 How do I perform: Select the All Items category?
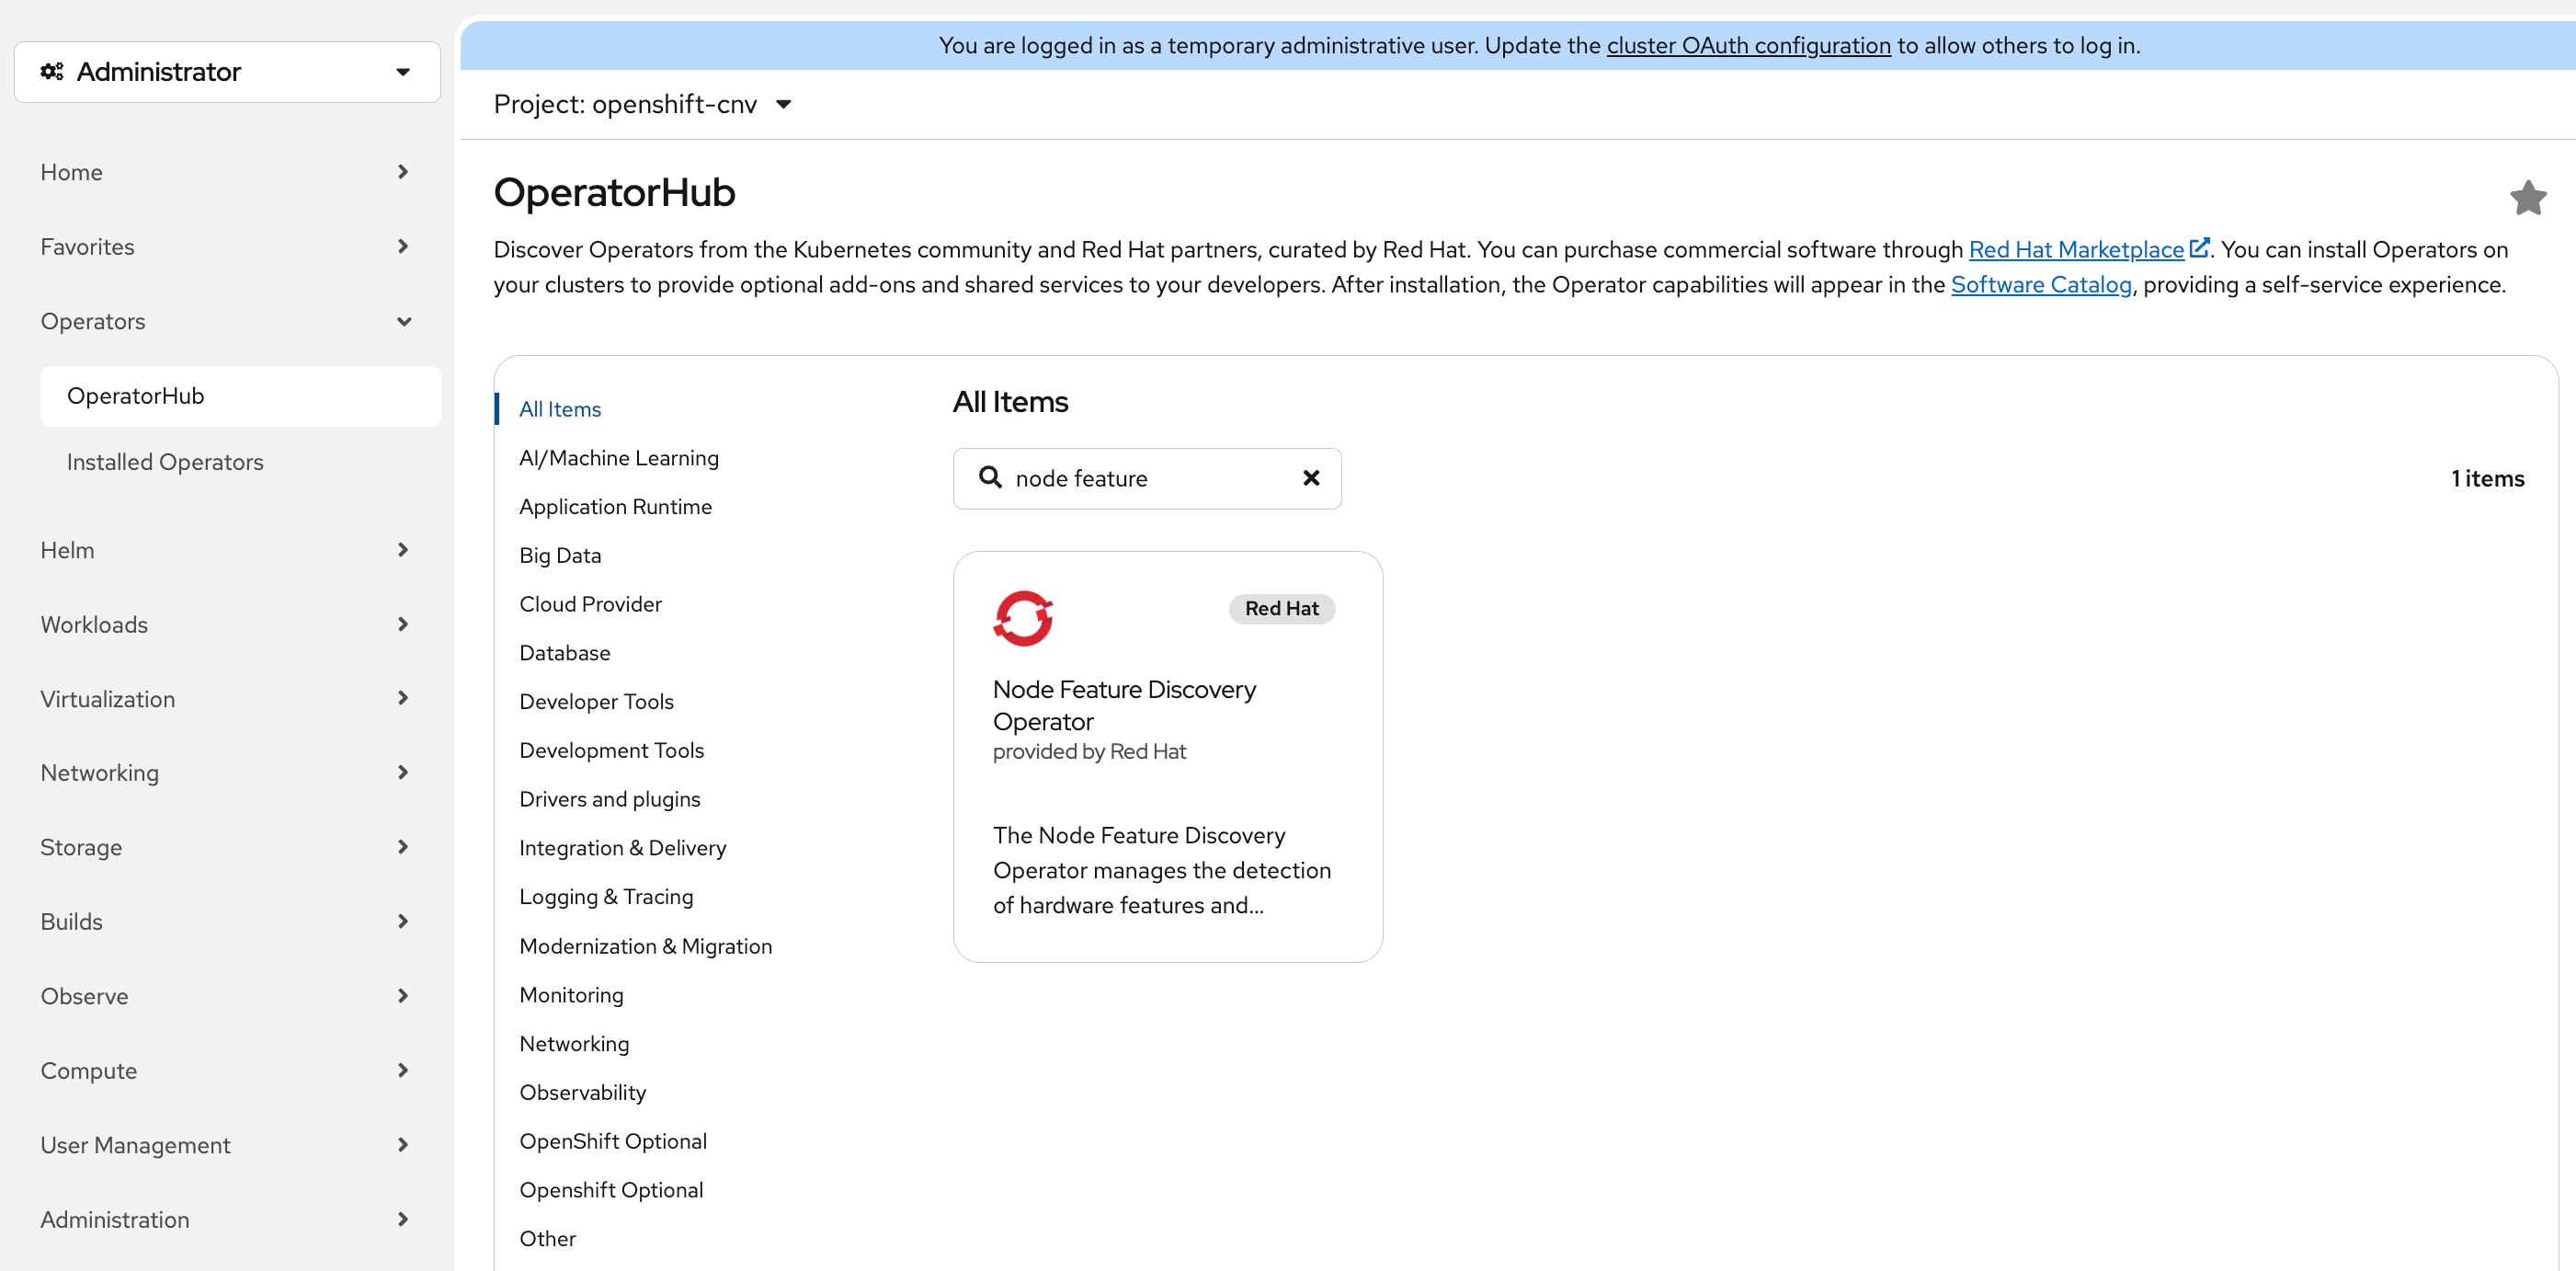[x=560, y=409]
